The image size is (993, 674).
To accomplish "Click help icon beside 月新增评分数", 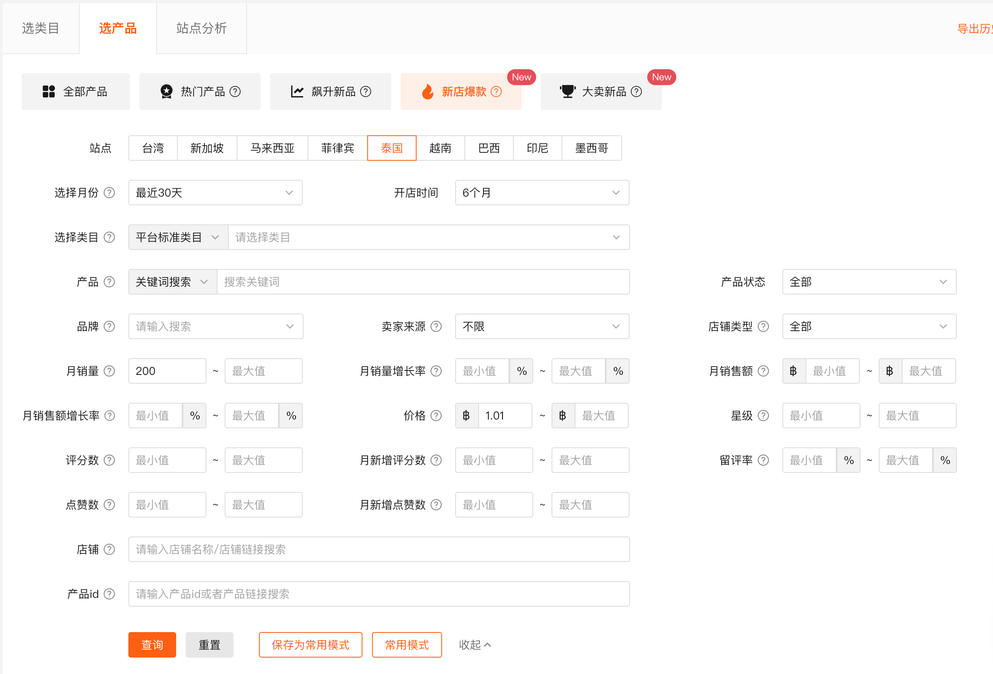I will click(x=436, y=460).
